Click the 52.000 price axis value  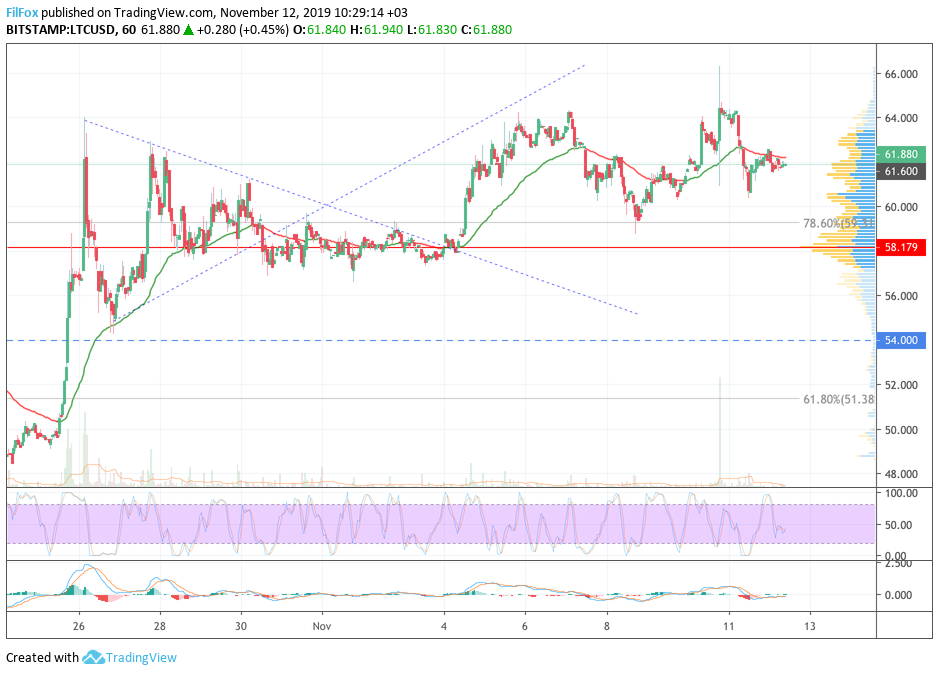pos(901,385)
